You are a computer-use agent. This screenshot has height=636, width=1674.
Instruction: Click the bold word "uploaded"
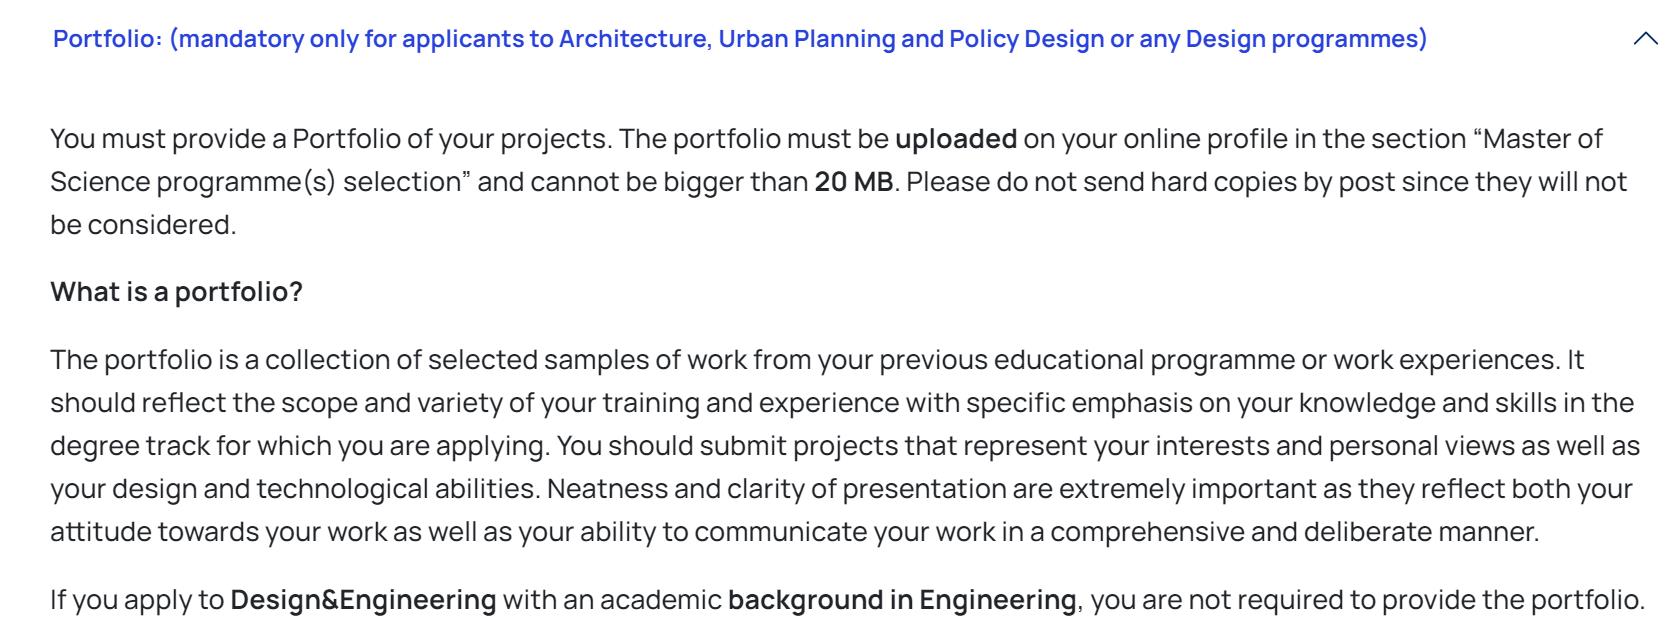956,139
